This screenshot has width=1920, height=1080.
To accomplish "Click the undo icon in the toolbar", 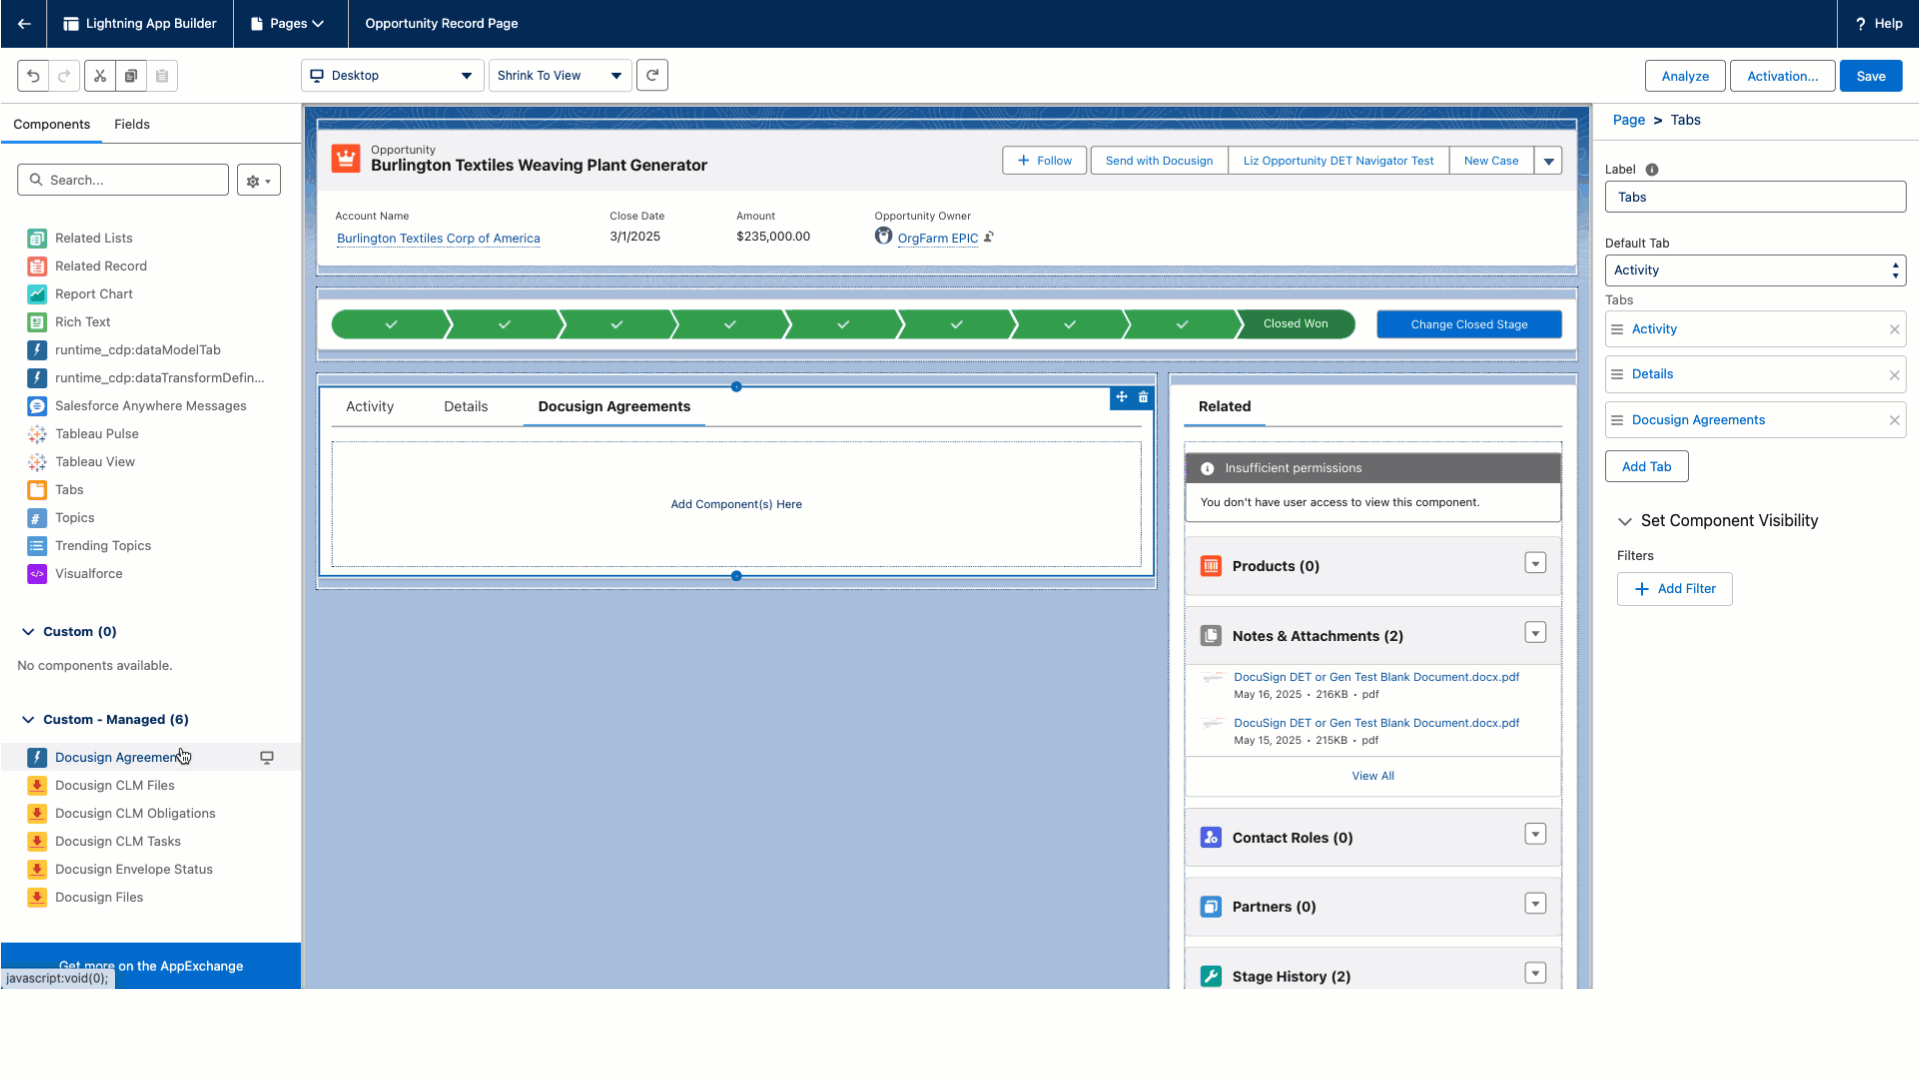I will click(x=31, y=75).
